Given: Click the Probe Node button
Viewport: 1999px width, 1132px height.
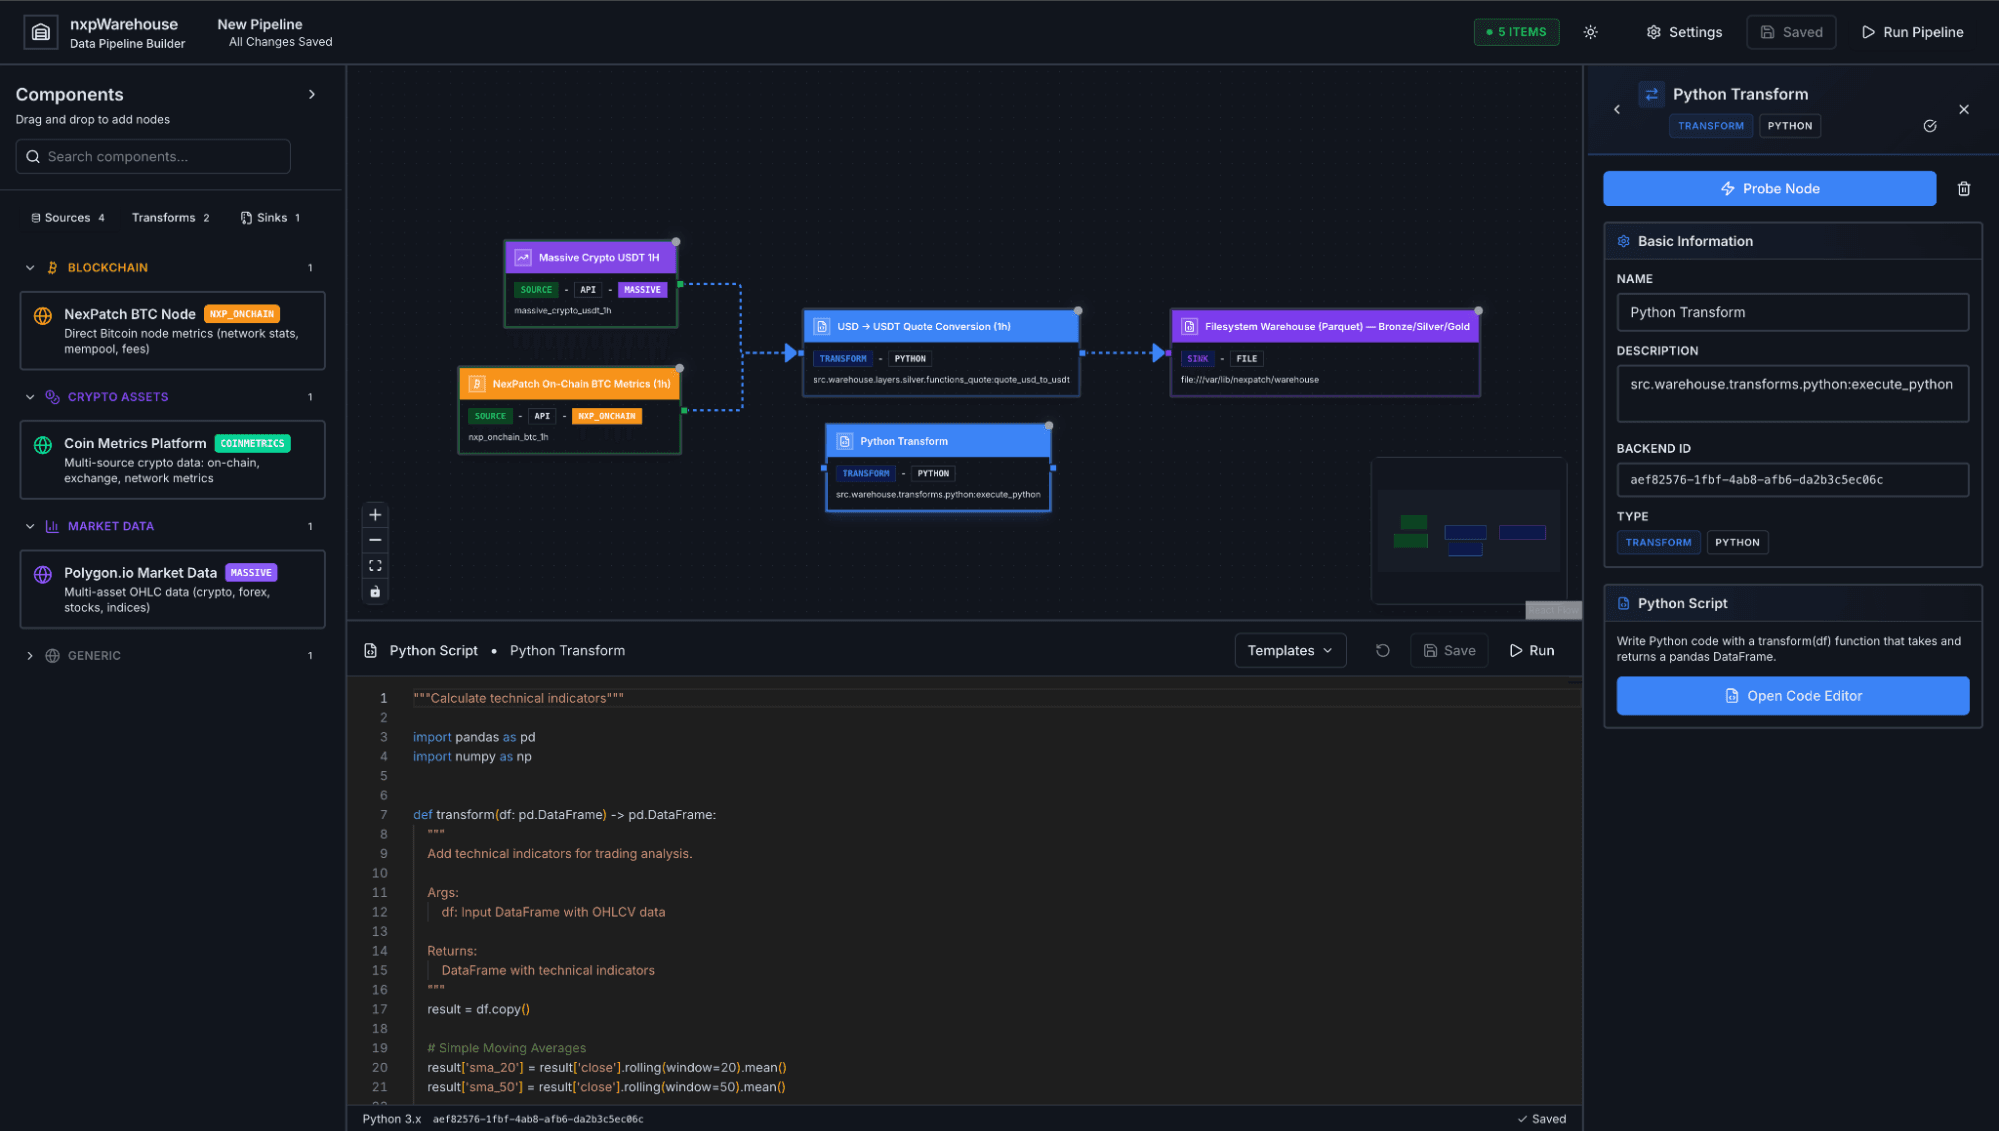Looking at the screenshot, I should click(x=1768, y=189).
